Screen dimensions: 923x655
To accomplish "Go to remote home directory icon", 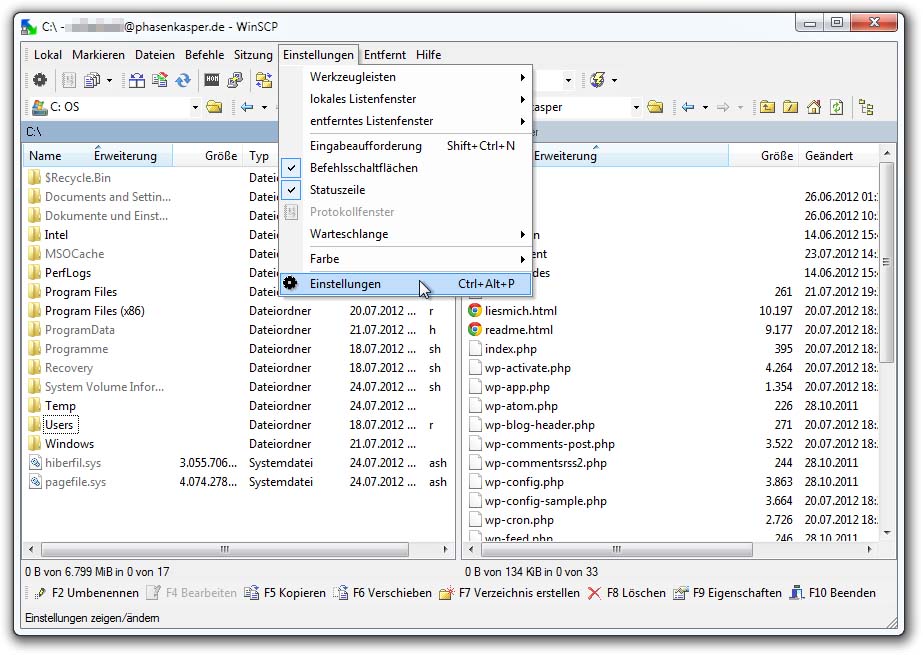I will coord(814,107).
